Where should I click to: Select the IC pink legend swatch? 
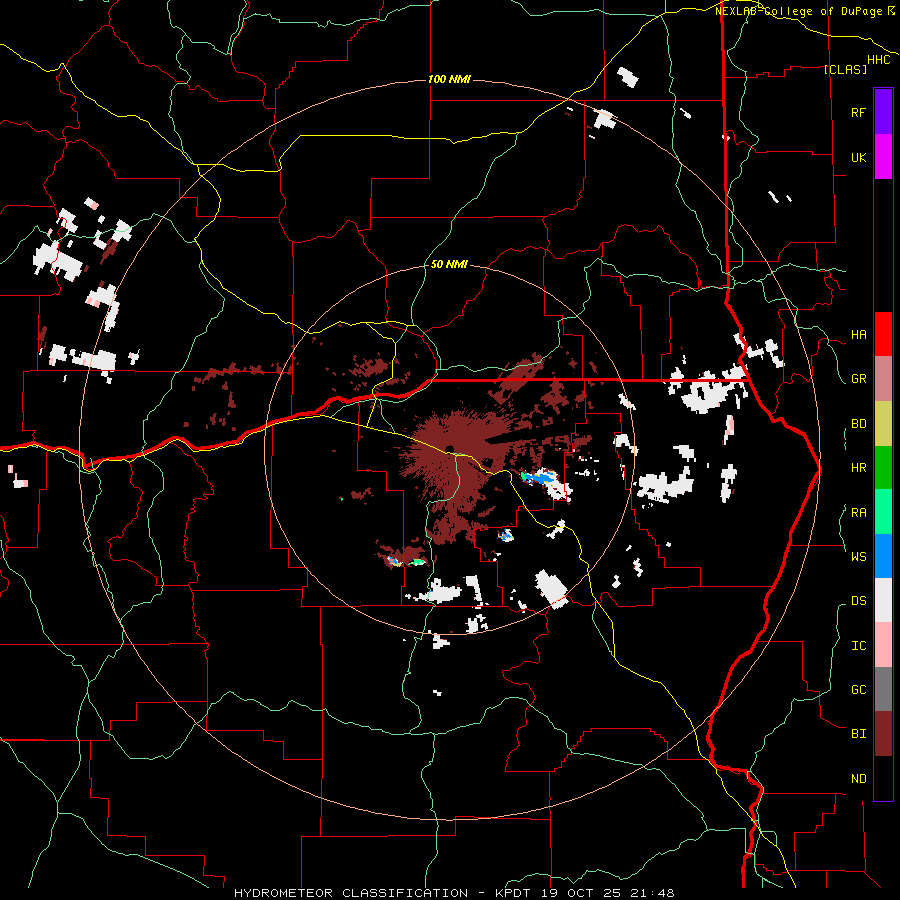883,645
